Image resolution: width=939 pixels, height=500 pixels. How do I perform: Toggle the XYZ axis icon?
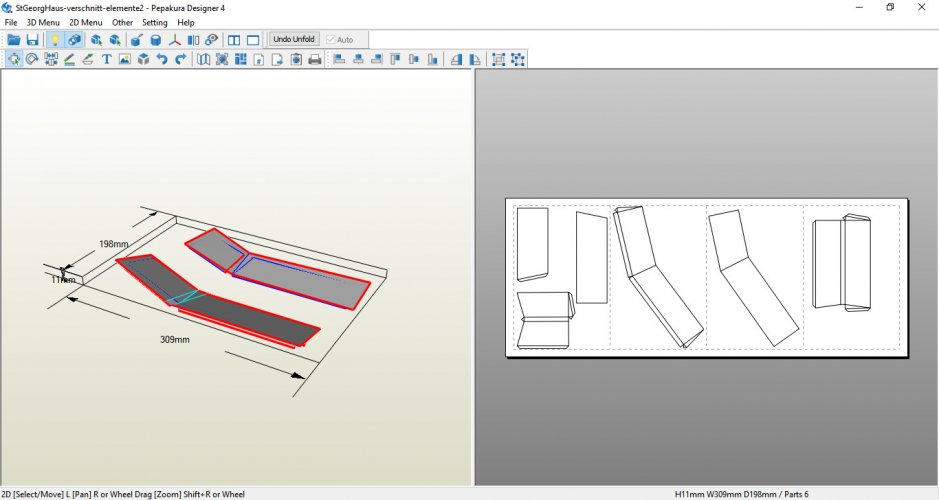click(x=174, y=40)
